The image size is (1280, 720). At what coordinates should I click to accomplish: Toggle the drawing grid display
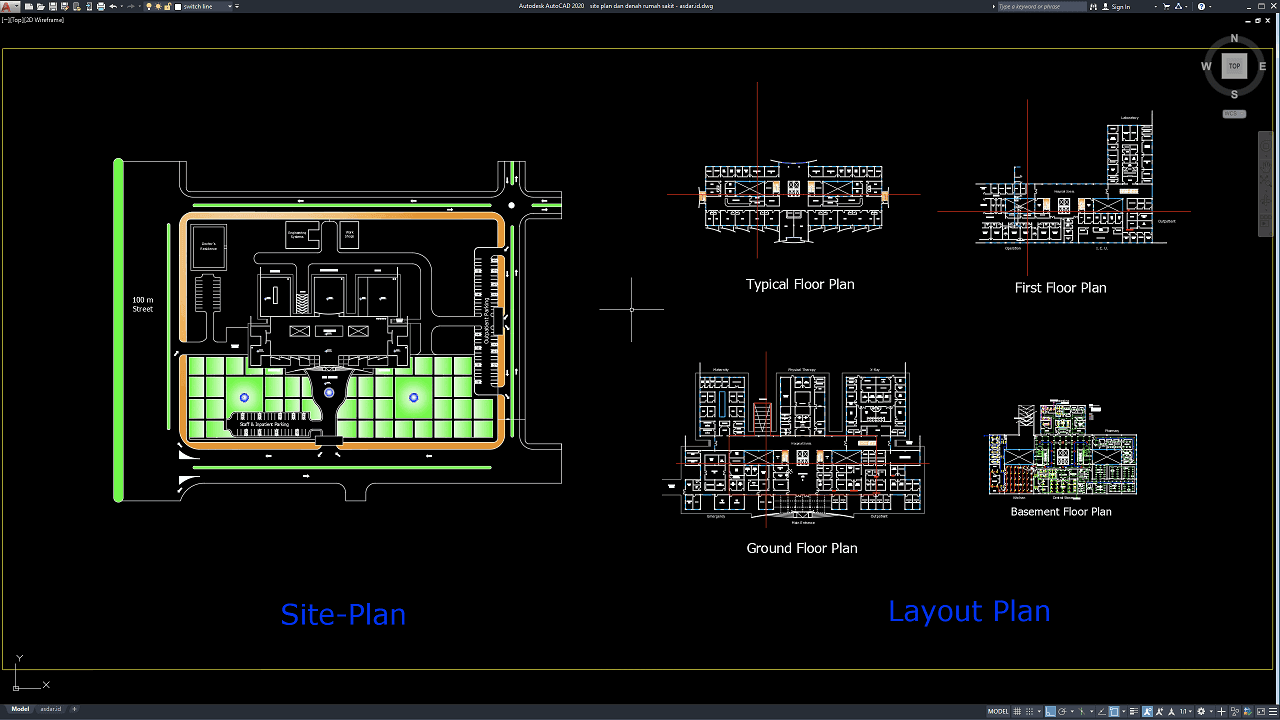(1017, 711)
